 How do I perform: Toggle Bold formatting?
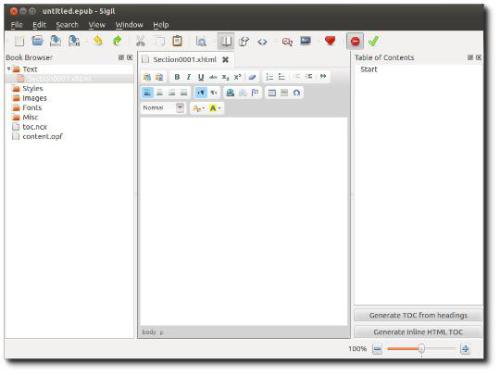point(177,77)
